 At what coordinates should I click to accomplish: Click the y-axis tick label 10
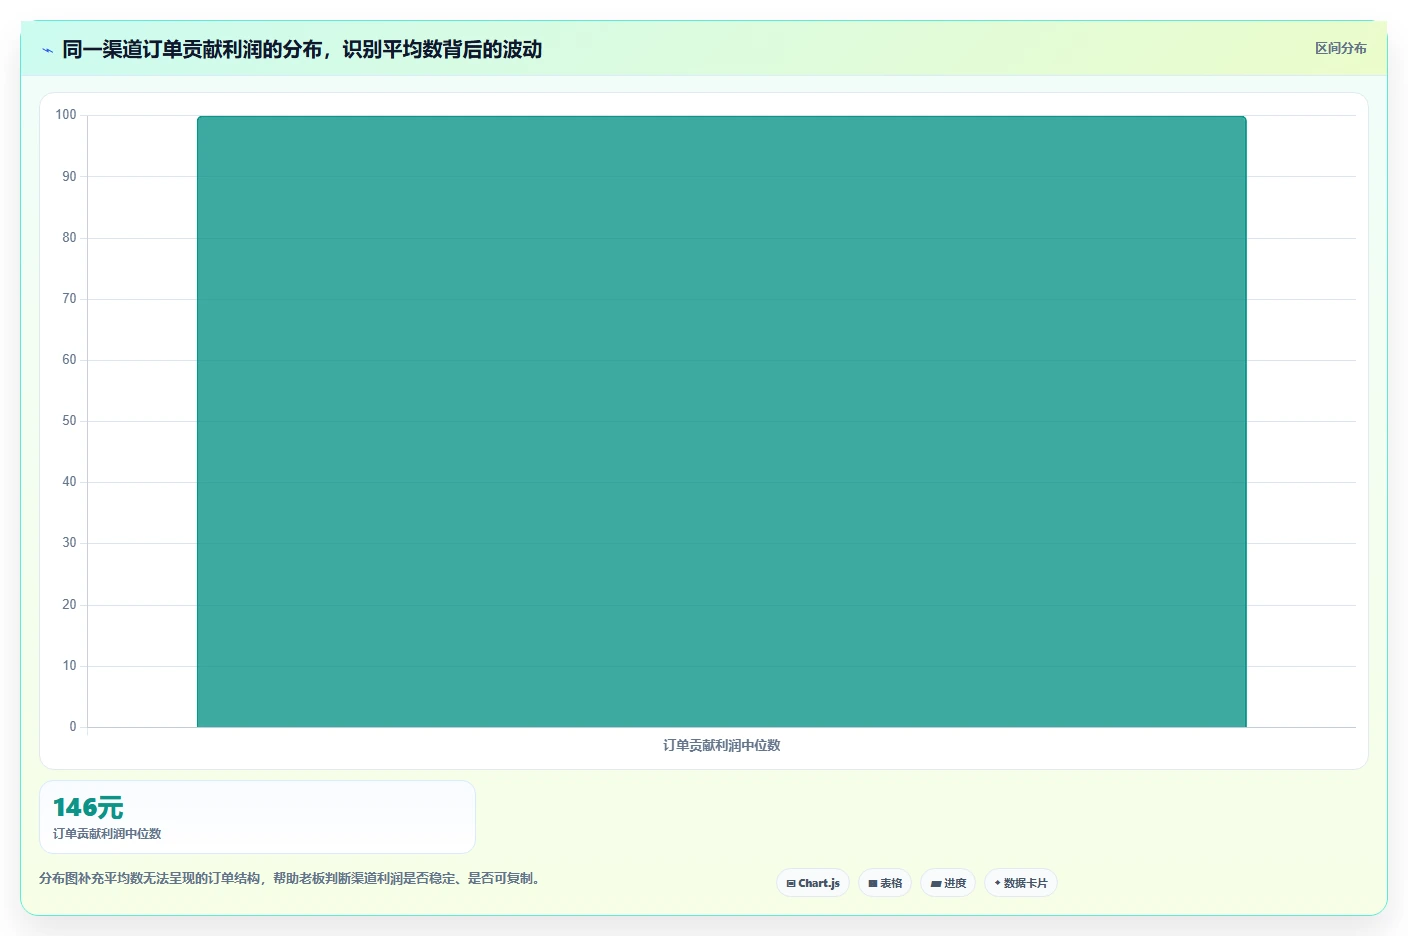tap(69, 665)
